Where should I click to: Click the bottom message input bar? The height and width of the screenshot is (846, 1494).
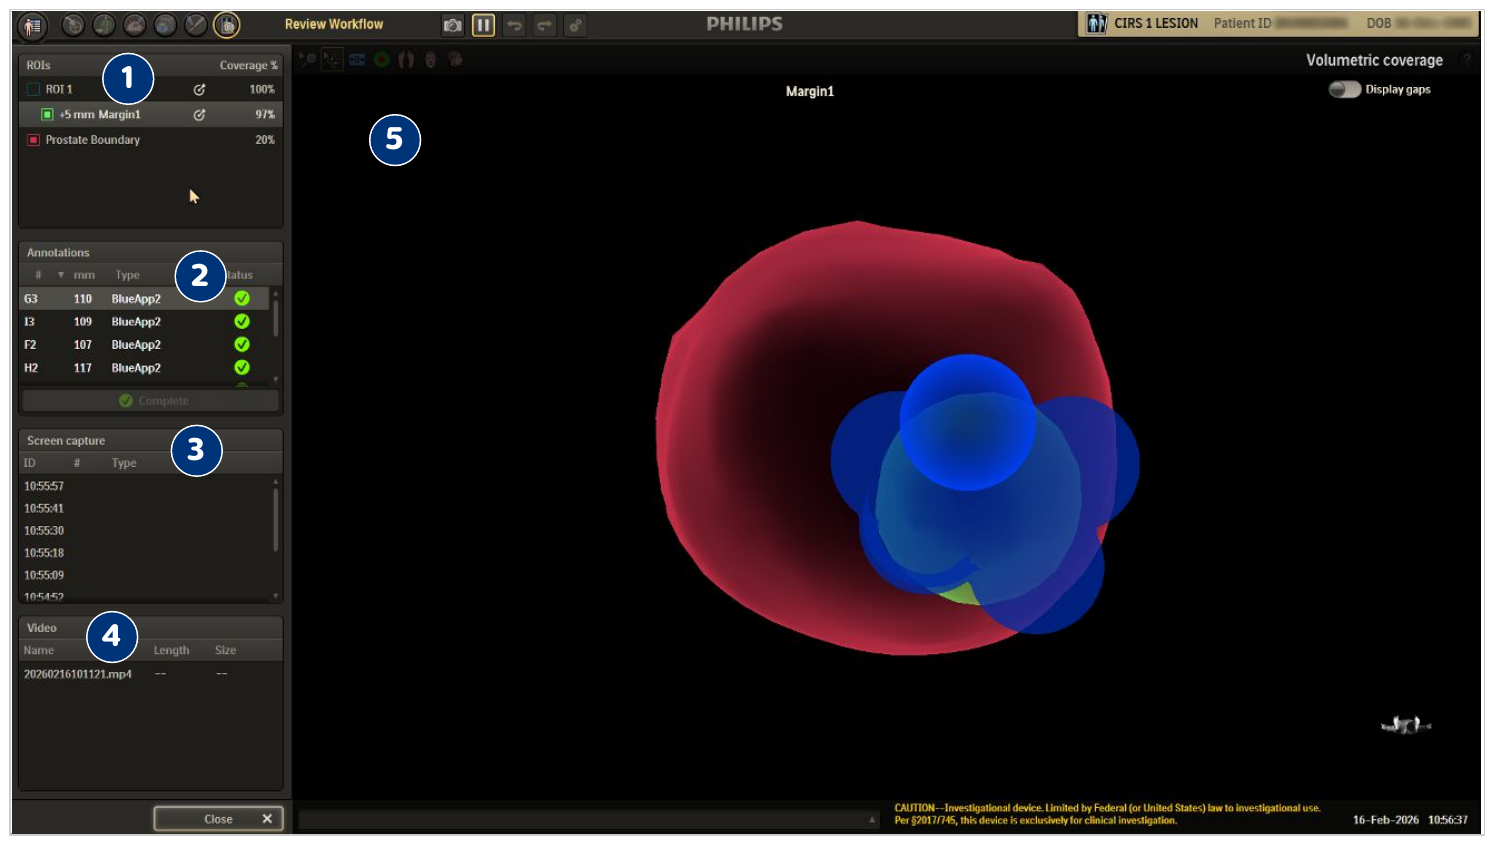point(590,820)
